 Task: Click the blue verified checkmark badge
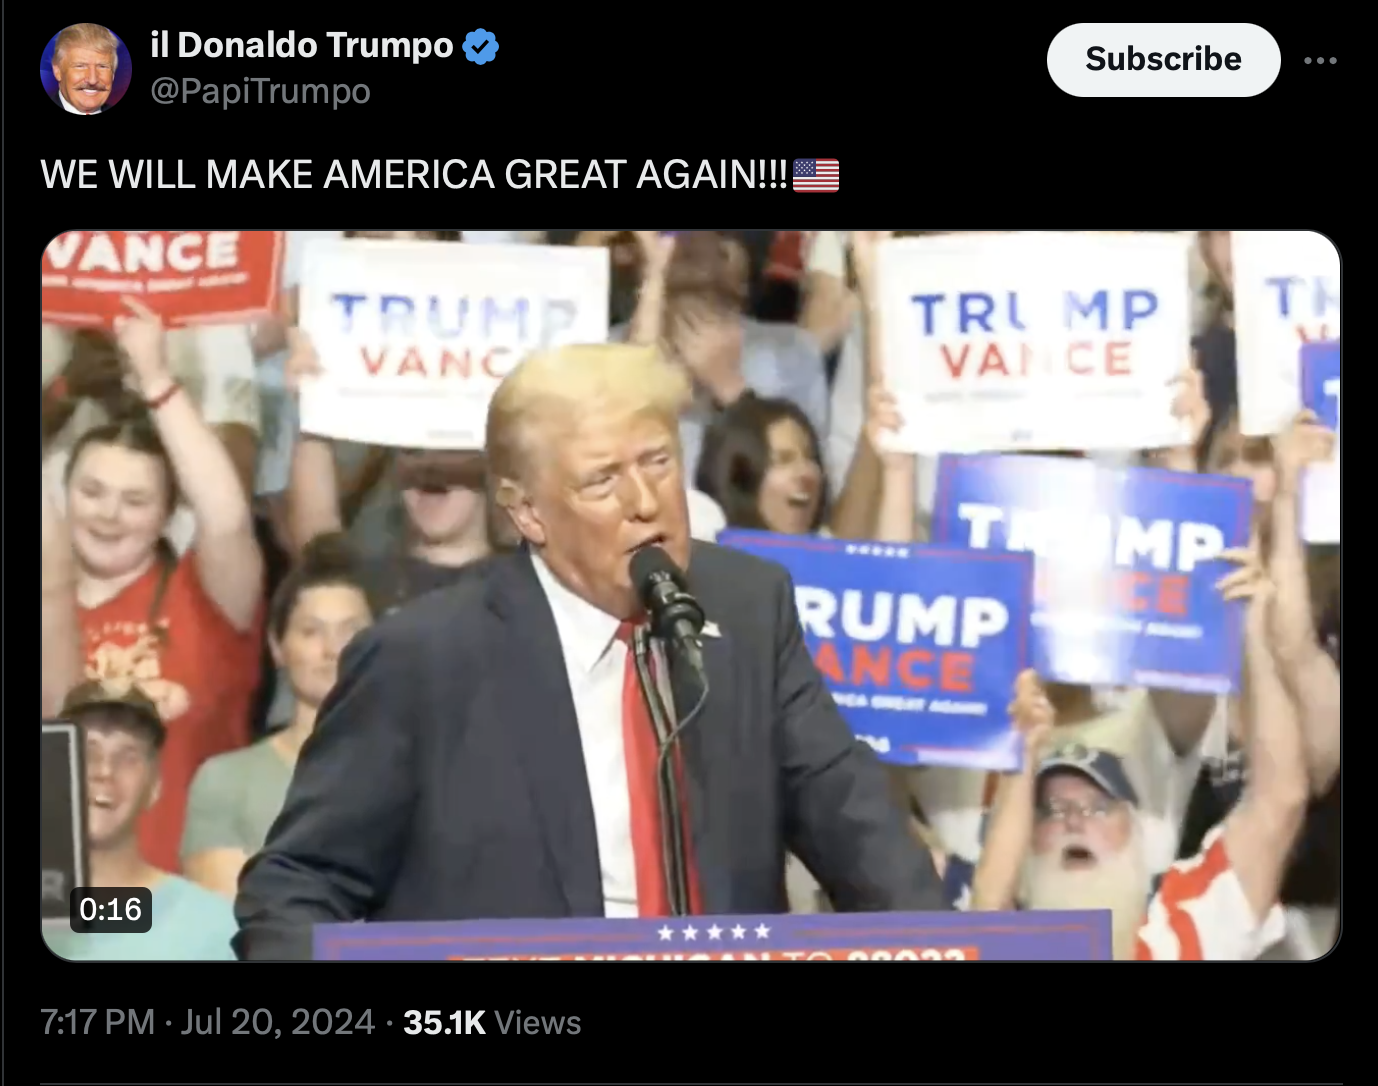coord(482,47)
